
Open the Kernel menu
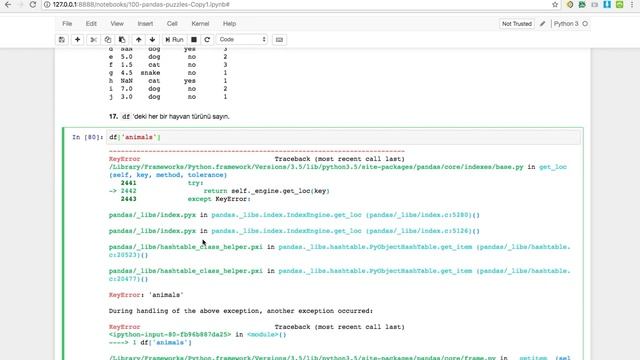click(x=200, y=24)
